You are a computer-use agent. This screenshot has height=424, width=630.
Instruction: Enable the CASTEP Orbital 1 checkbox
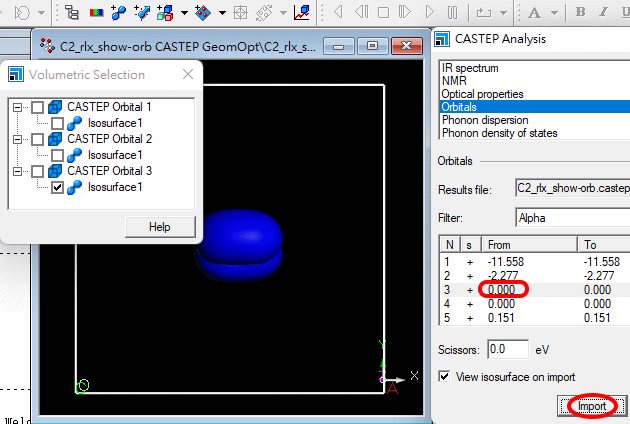[37, 107]
